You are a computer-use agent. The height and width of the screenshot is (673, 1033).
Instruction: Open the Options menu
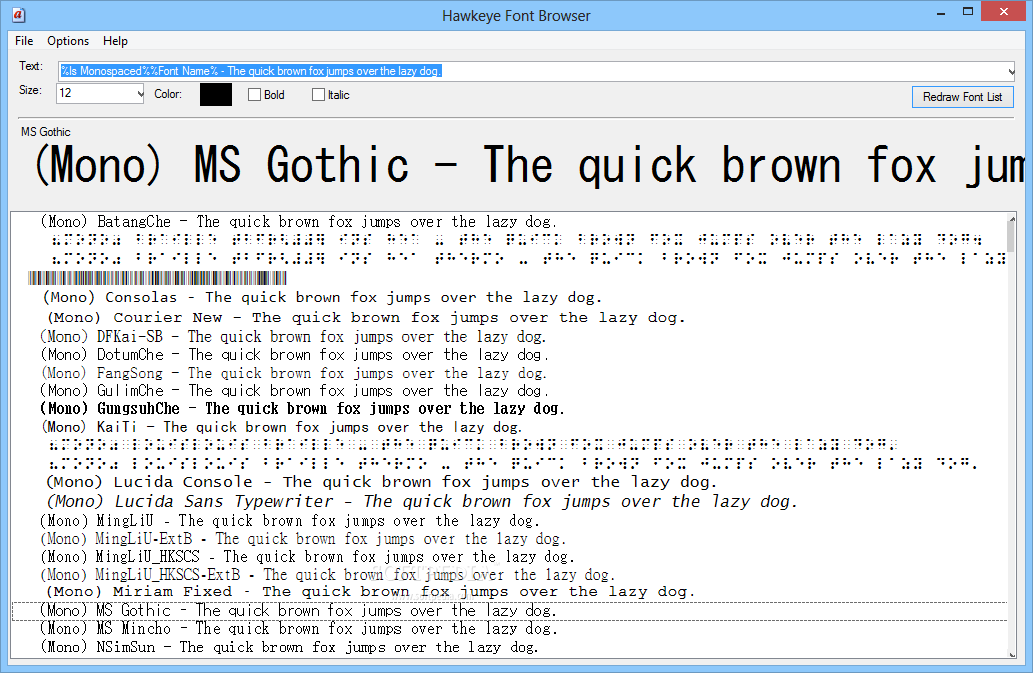68,41
